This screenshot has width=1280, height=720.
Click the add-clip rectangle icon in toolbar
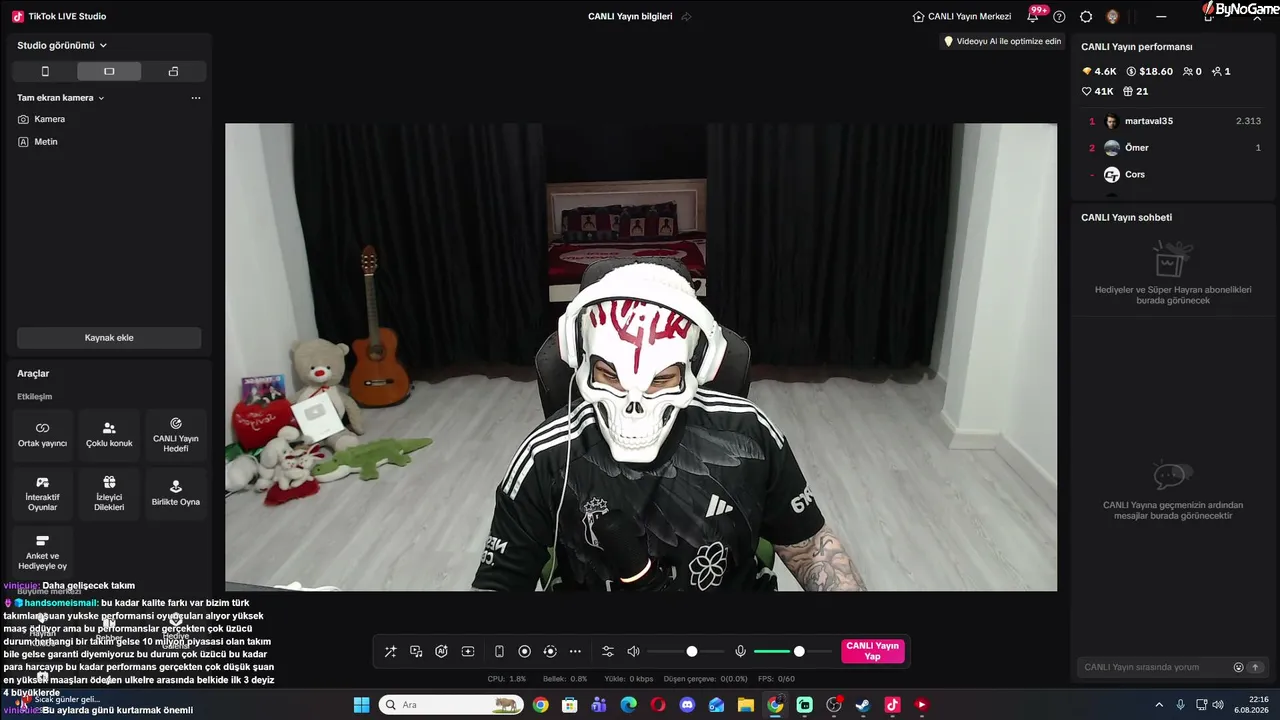coord(467,652)
